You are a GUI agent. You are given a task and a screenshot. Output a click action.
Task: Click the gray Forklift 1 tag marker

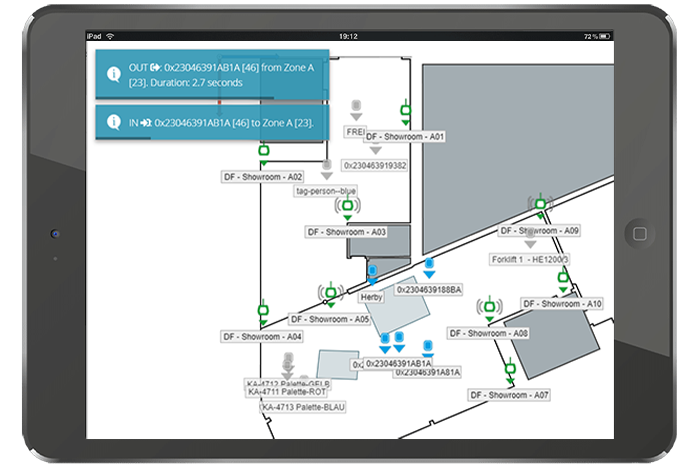point(530,235)
